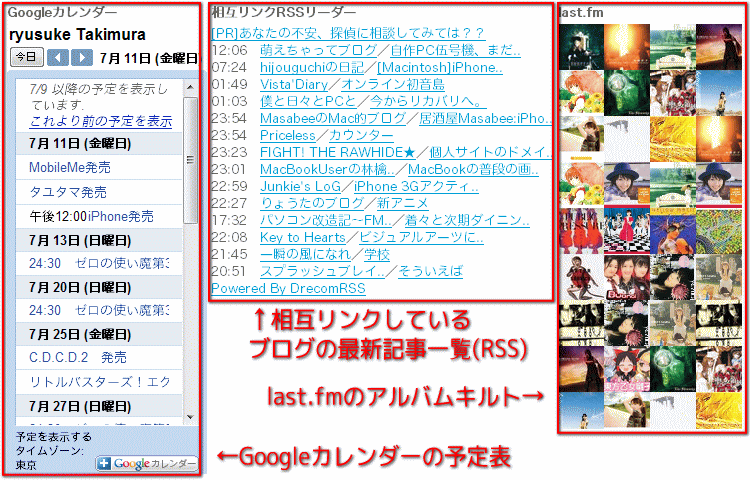Open 居酒屋Masabee:iPho.. article link
This screenshot has width=750, height=480.
485,118
